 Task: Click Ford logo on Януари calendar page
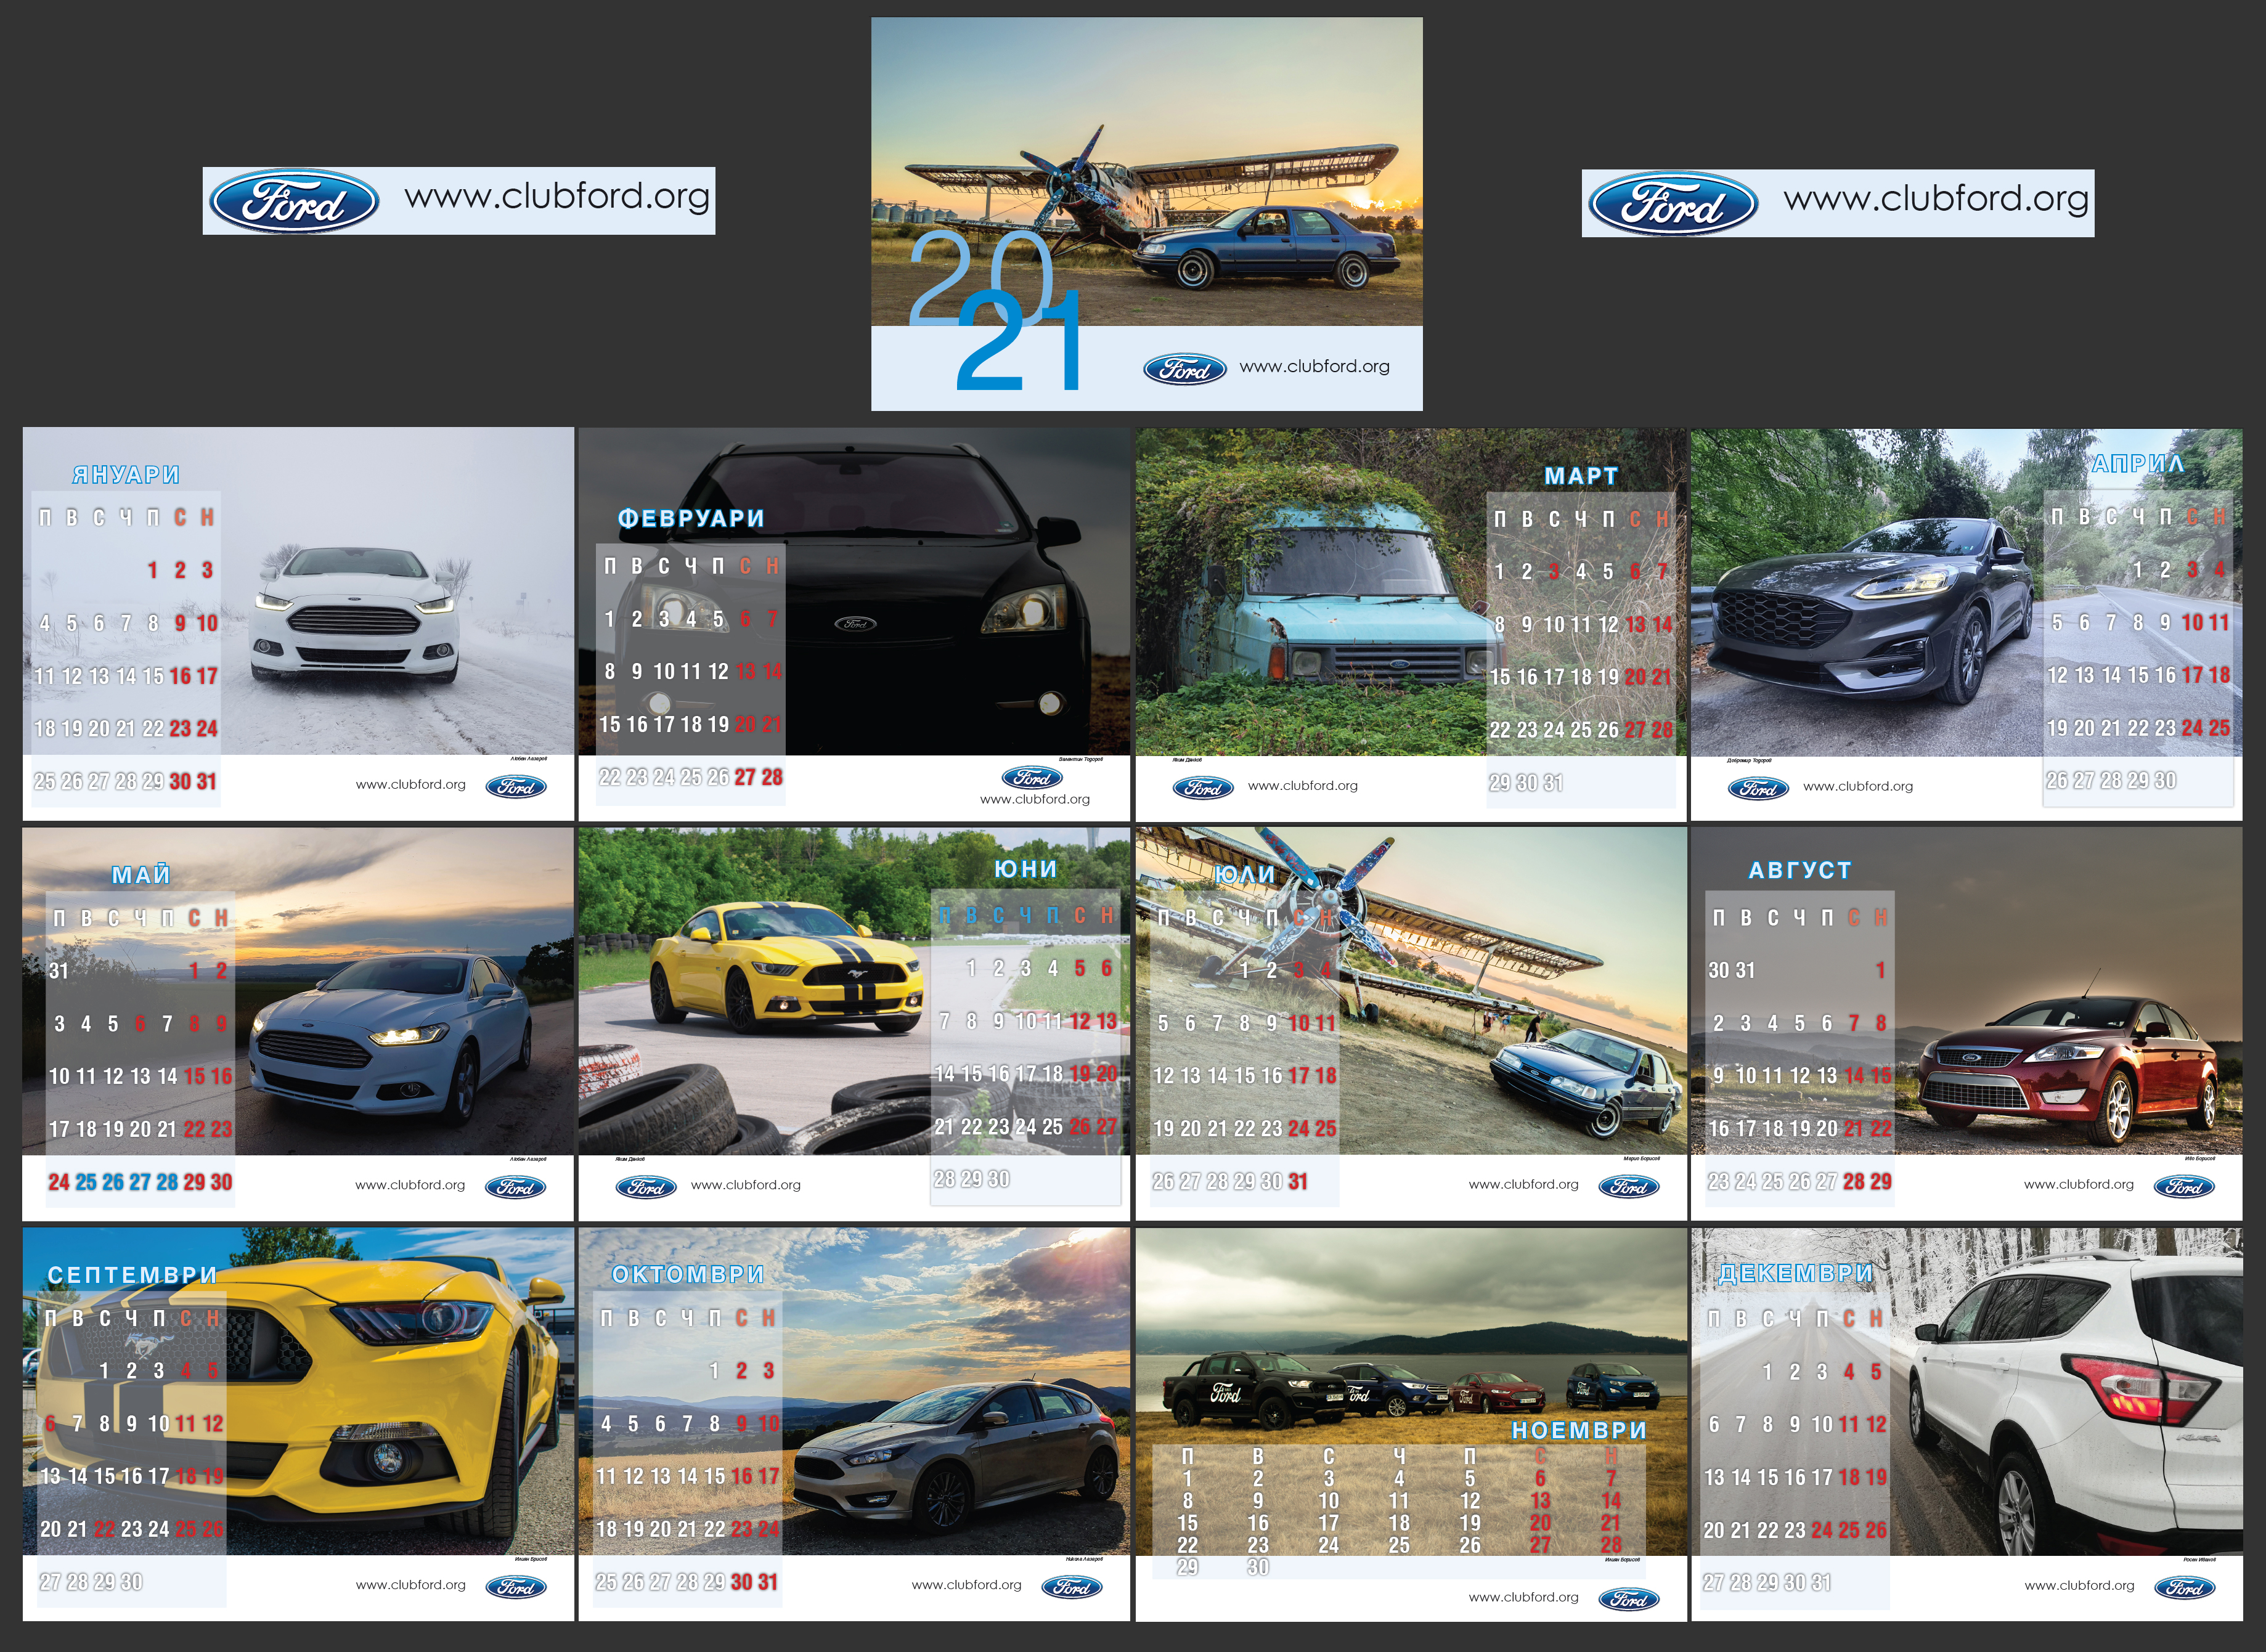[516, 786]
